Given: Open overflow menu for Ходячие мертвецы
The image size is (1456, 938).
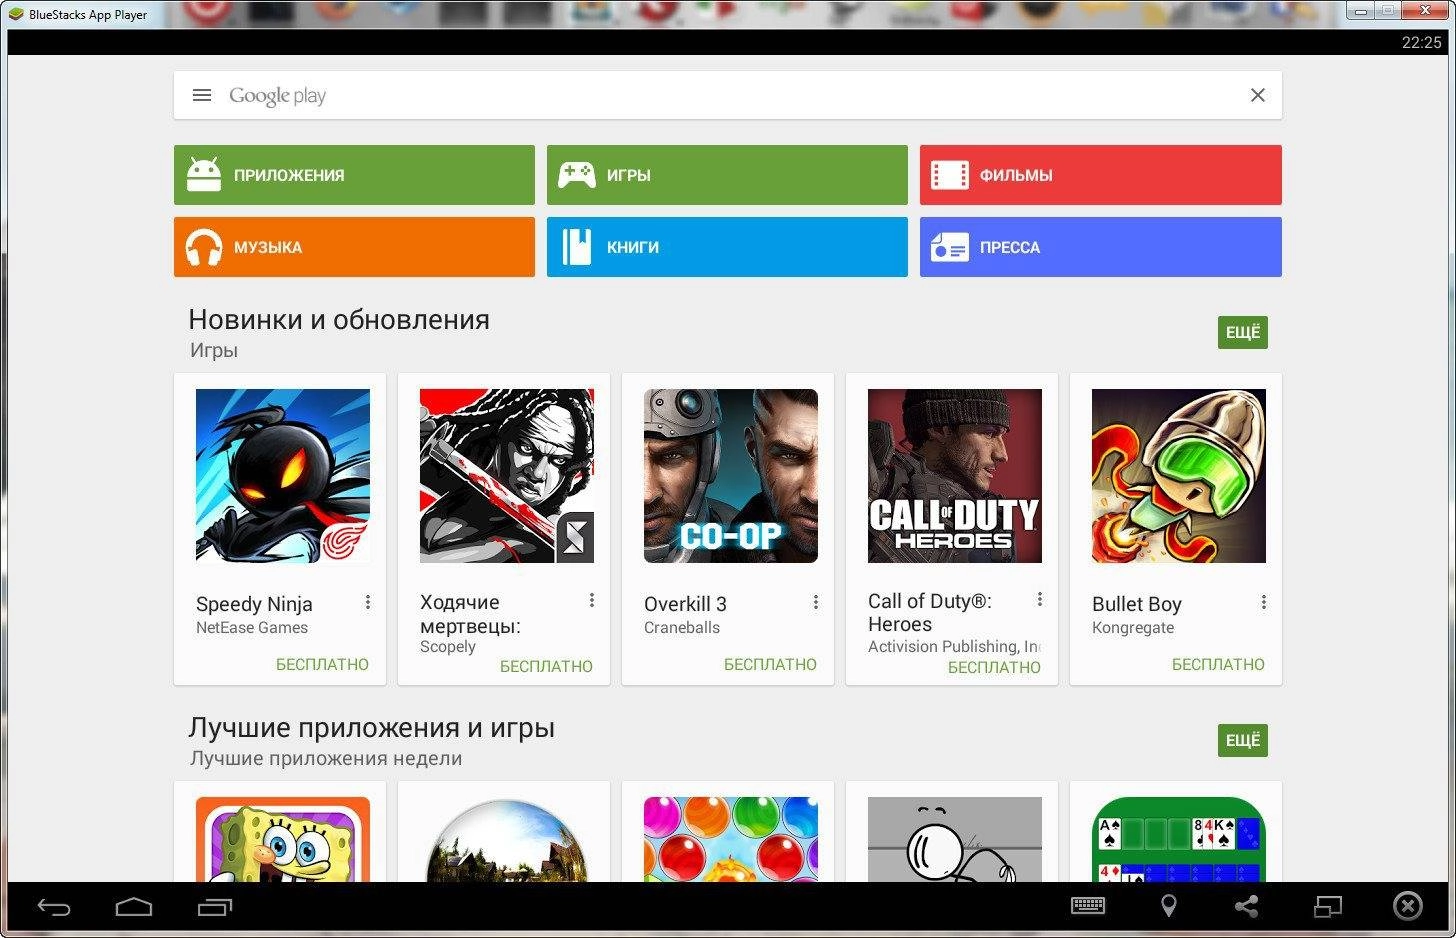Looking at the screenshot, I should point(592,600).
